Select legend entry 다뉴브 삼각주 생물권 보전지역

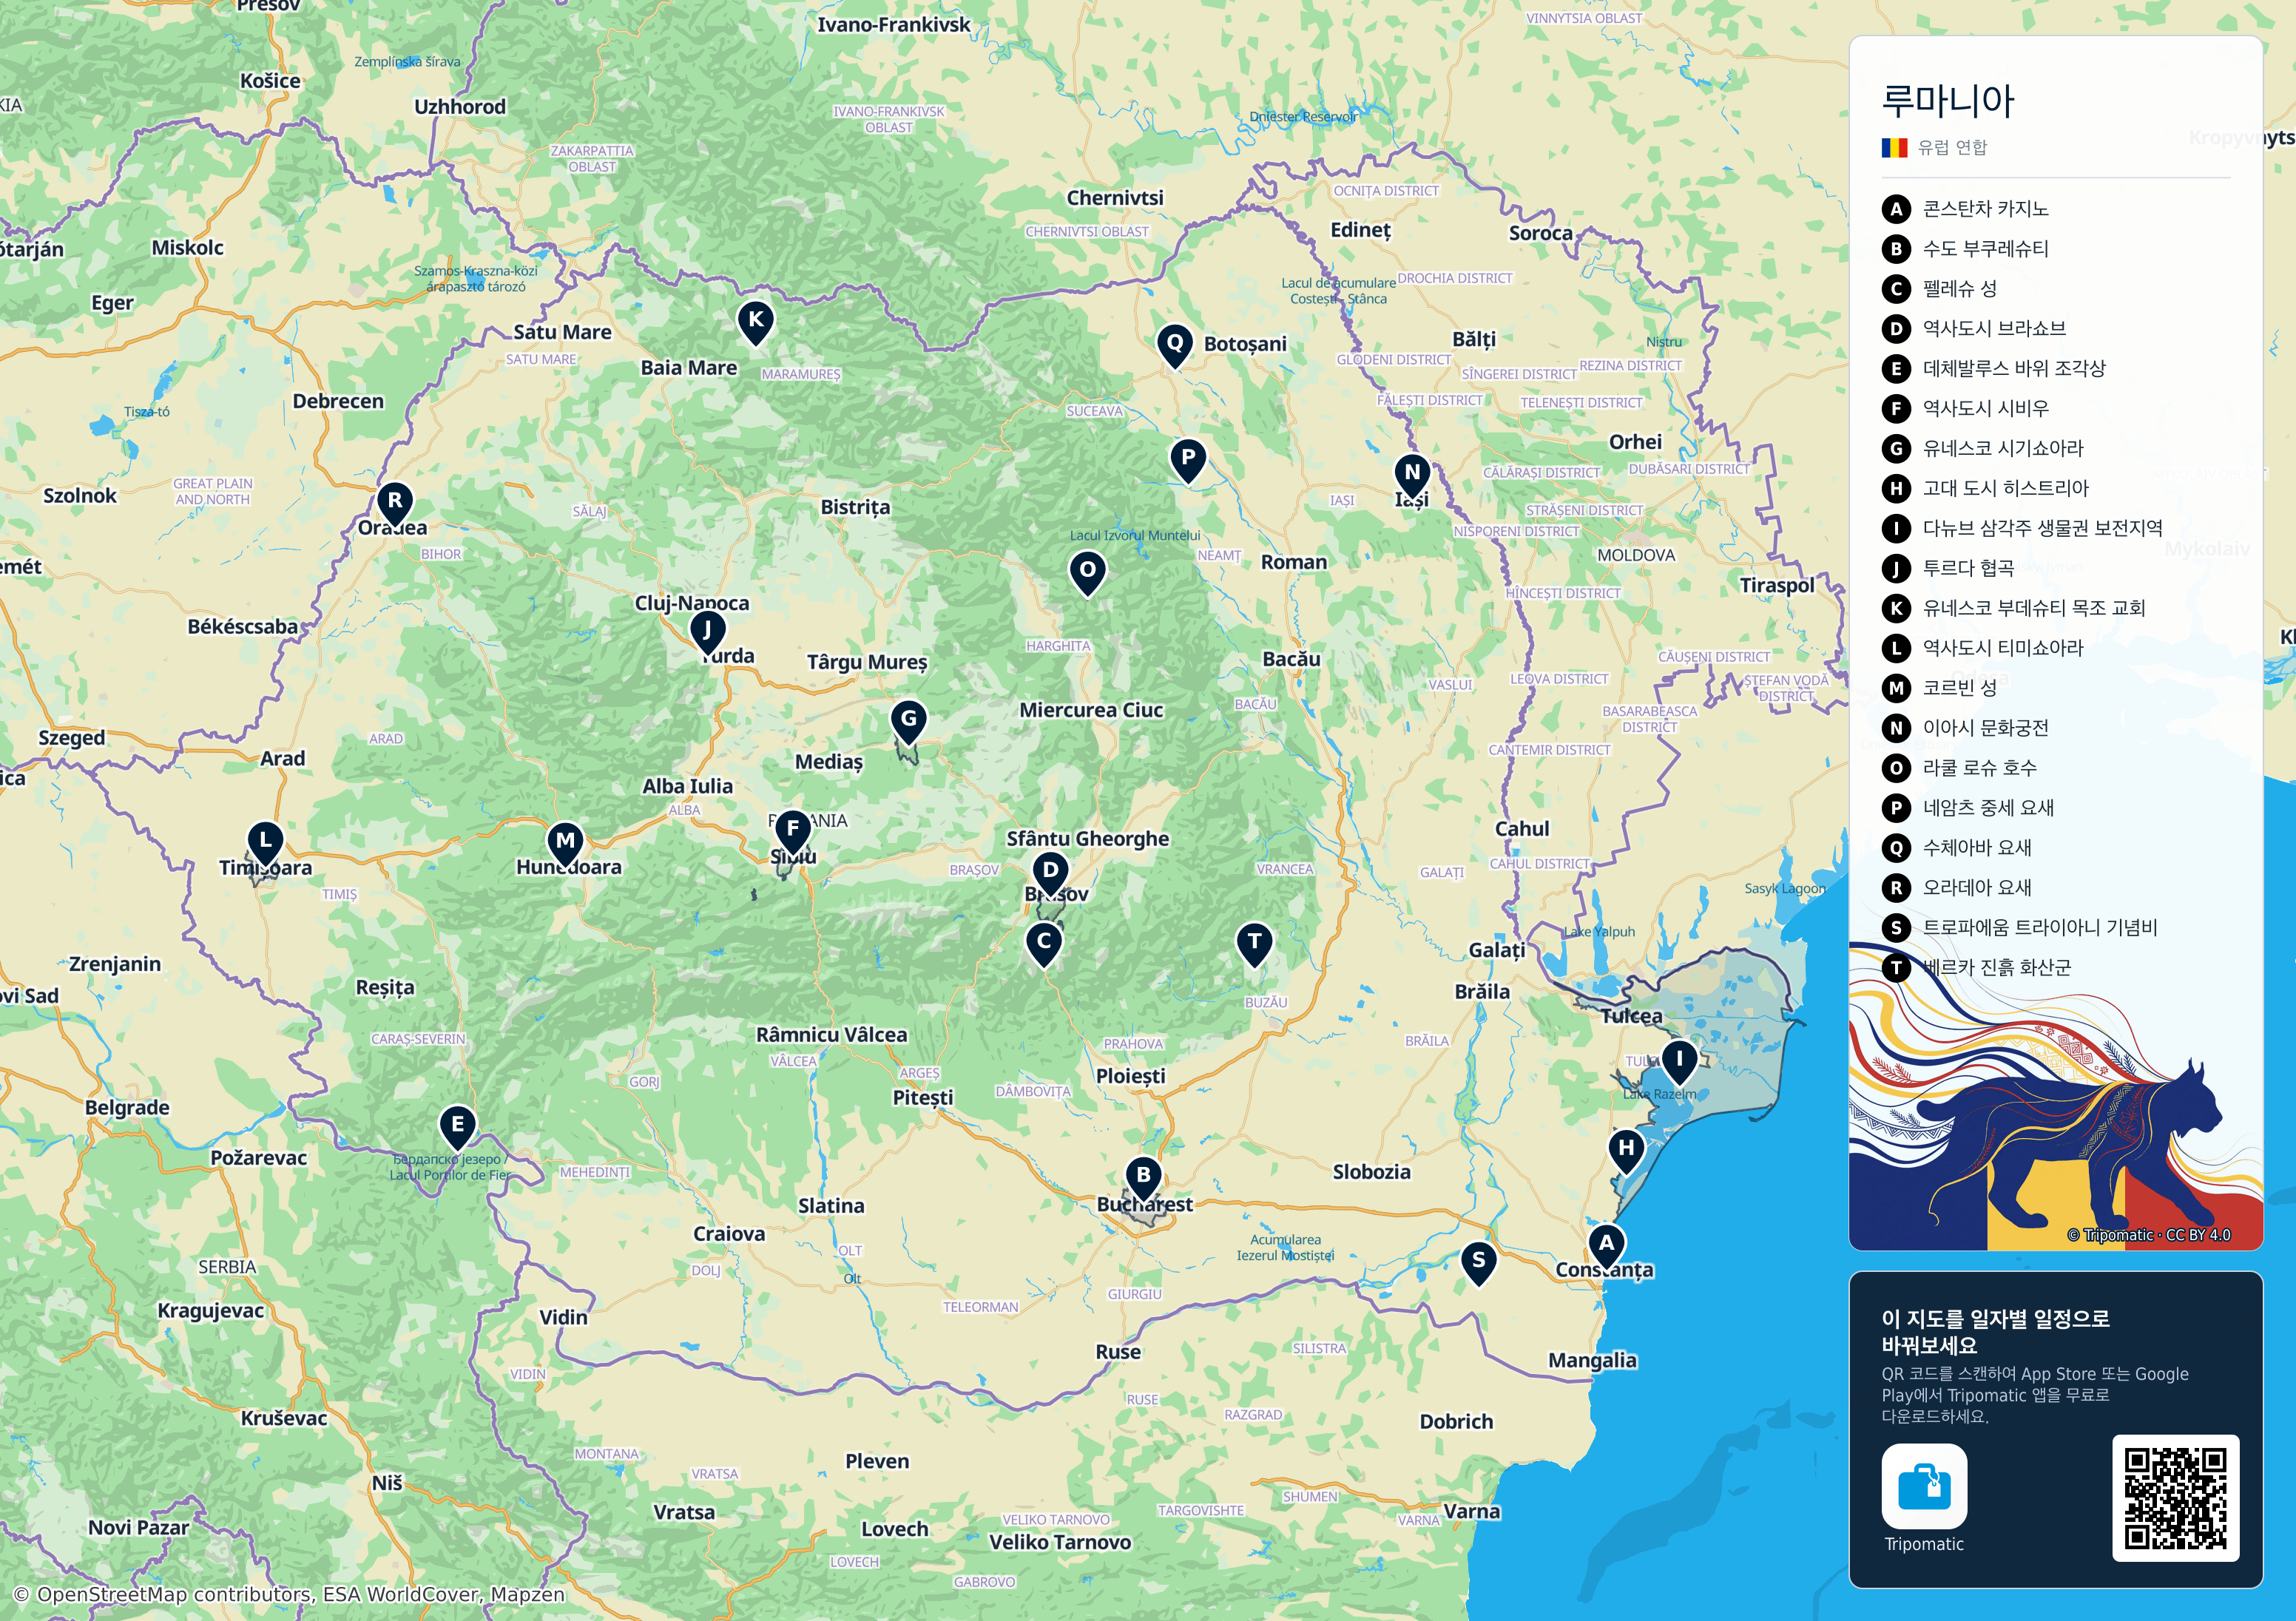coord(2022,528)
